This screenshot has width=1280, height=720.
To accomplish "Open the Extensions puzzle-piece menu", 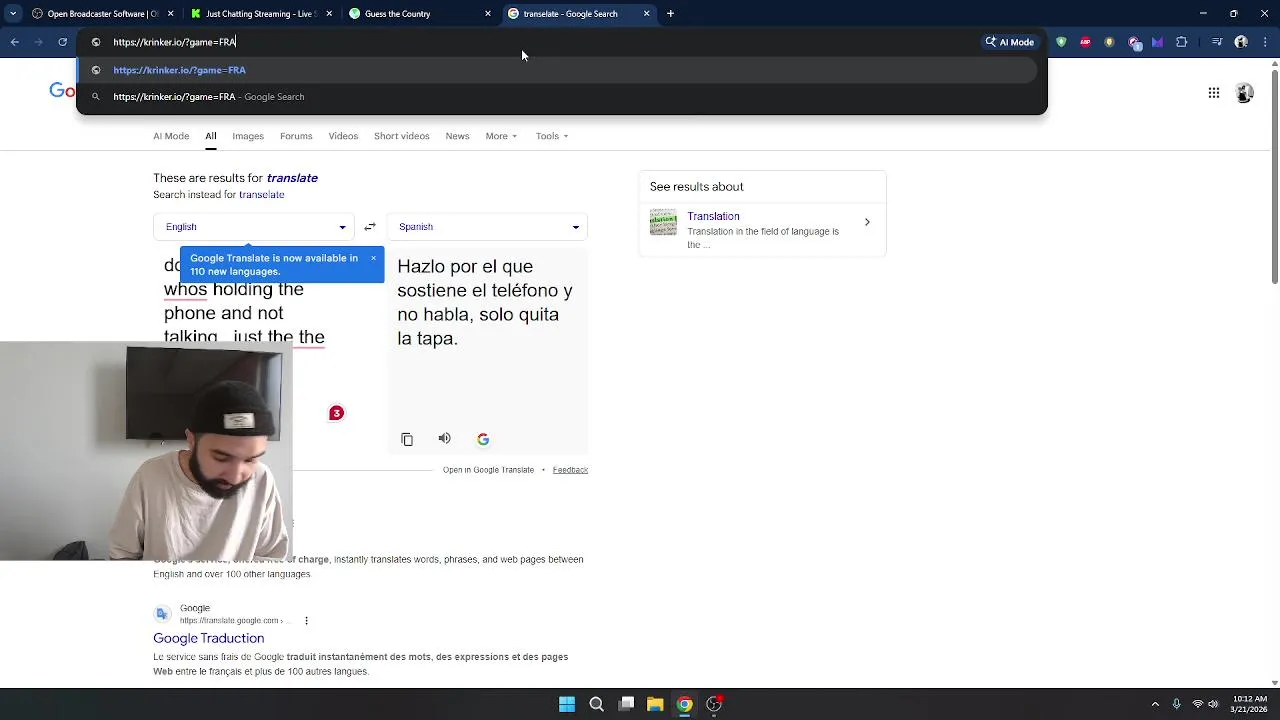I will click(x=1182, y=42).
